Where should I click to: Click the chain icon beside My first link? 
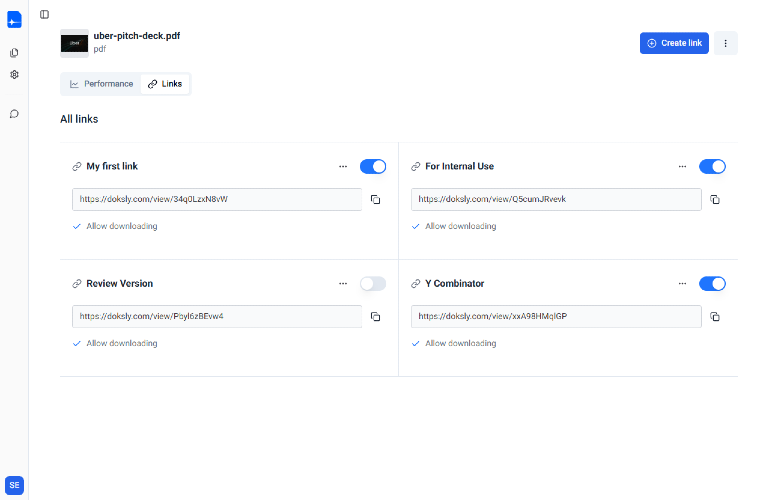point(77,167)
